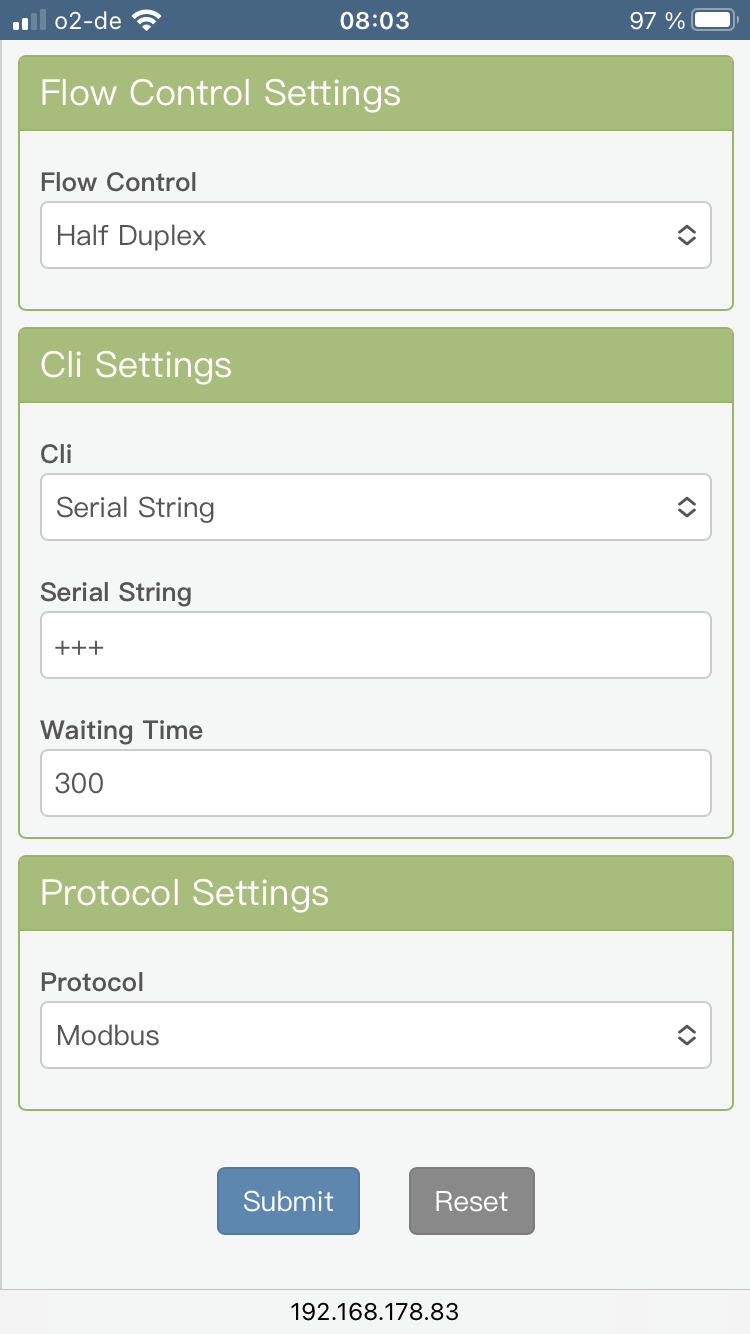
Task: Focus the Serial String text field
Action: pyautogui.click(x=375, y=645)
